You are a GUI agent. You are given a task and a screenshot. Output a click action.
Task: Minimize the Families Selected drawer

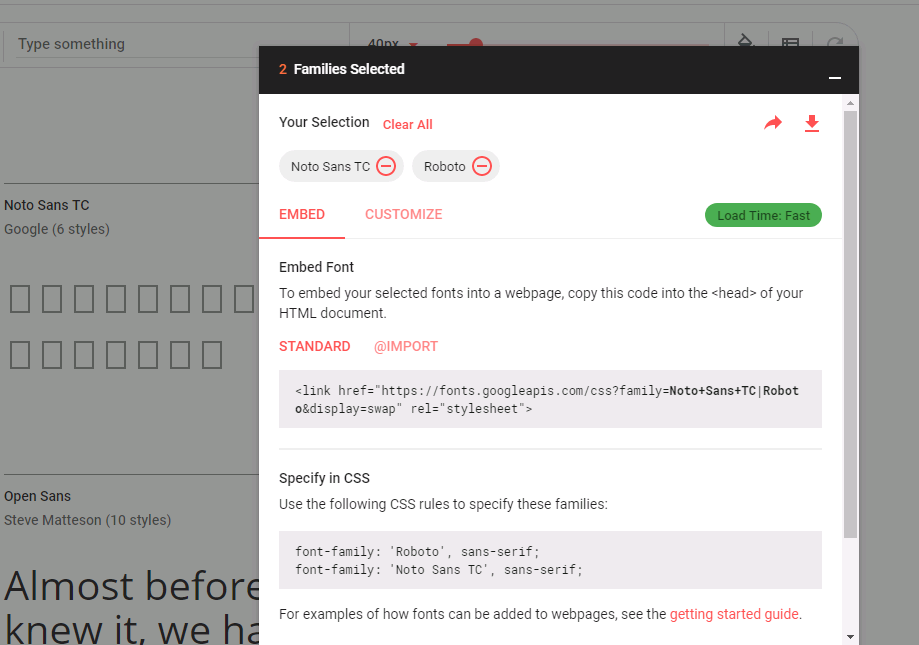click(835, 77)
